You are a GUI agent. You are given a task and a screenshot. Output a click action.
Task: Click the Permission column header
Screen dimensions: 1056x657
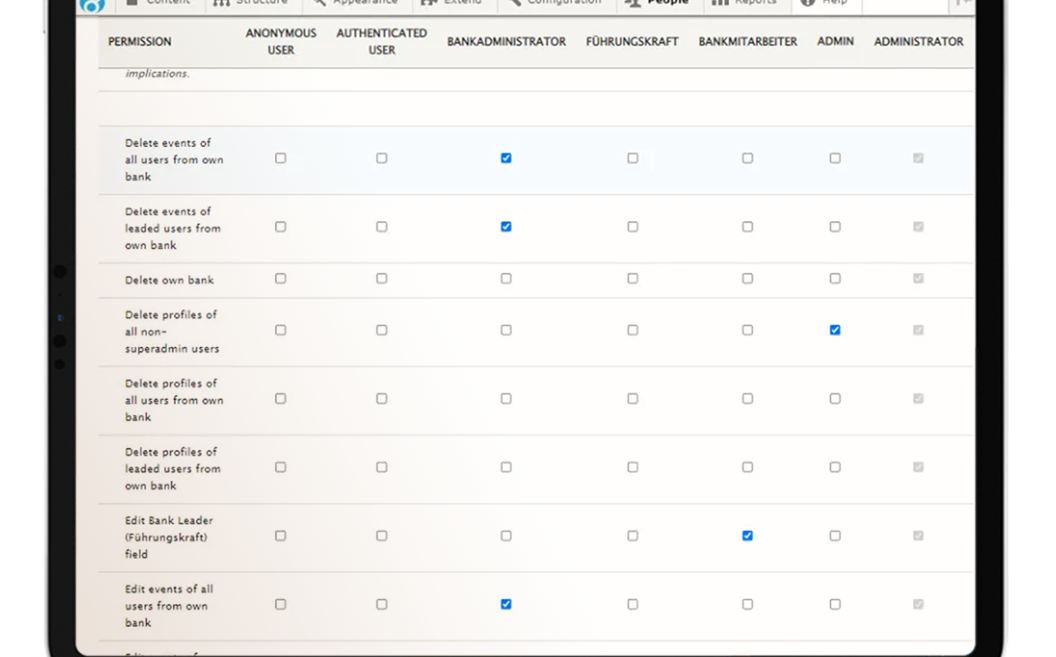point(139,42)
